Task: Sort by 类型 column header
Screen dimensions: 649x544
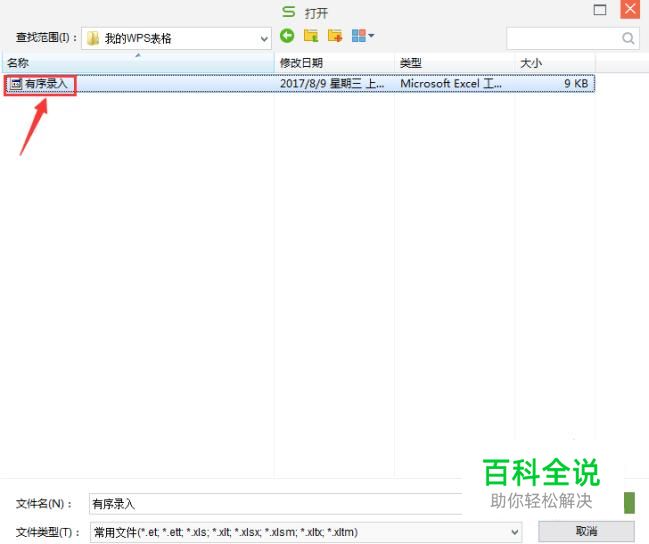Action: (x=454, y=63)
